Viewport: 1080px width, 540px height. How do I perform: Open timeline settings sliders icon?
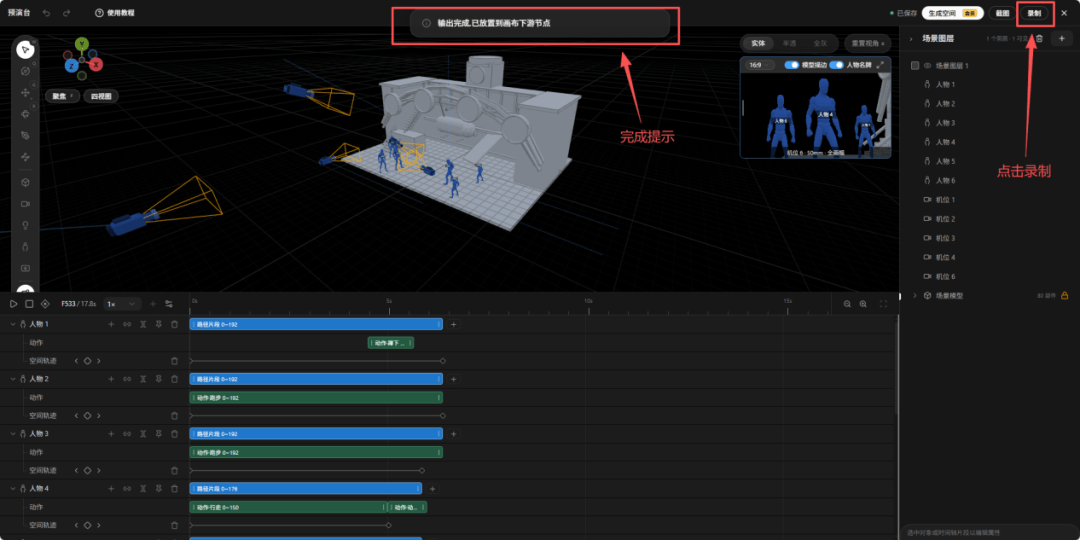(169, 304)
